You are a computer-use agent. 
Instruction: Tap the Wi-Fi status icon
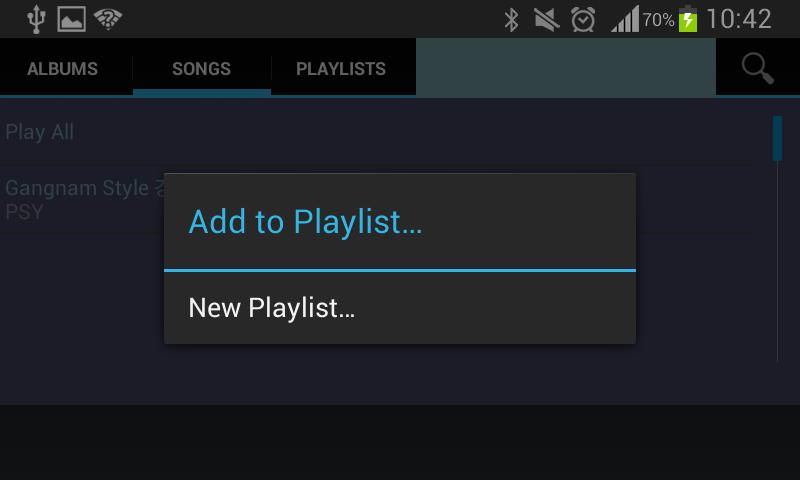[108, 19]
